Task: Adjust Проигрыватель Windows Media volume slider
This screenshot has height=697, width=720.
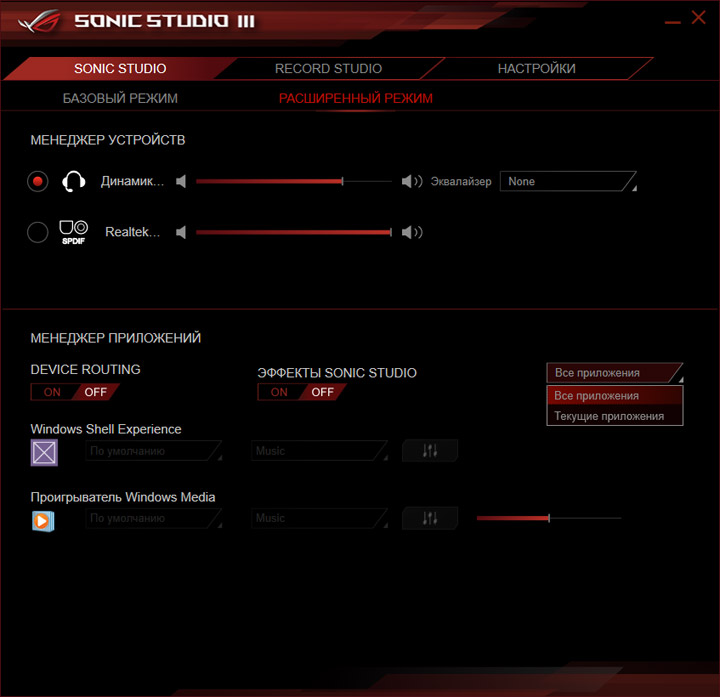Action: pyautogui.click(x=549, y=518)
